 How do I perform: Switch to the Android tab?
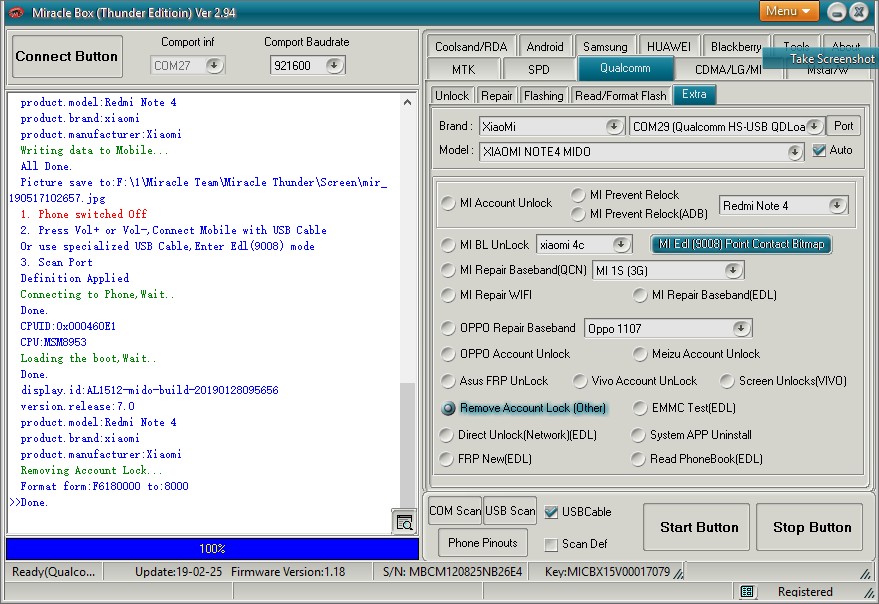pos(544,47)
